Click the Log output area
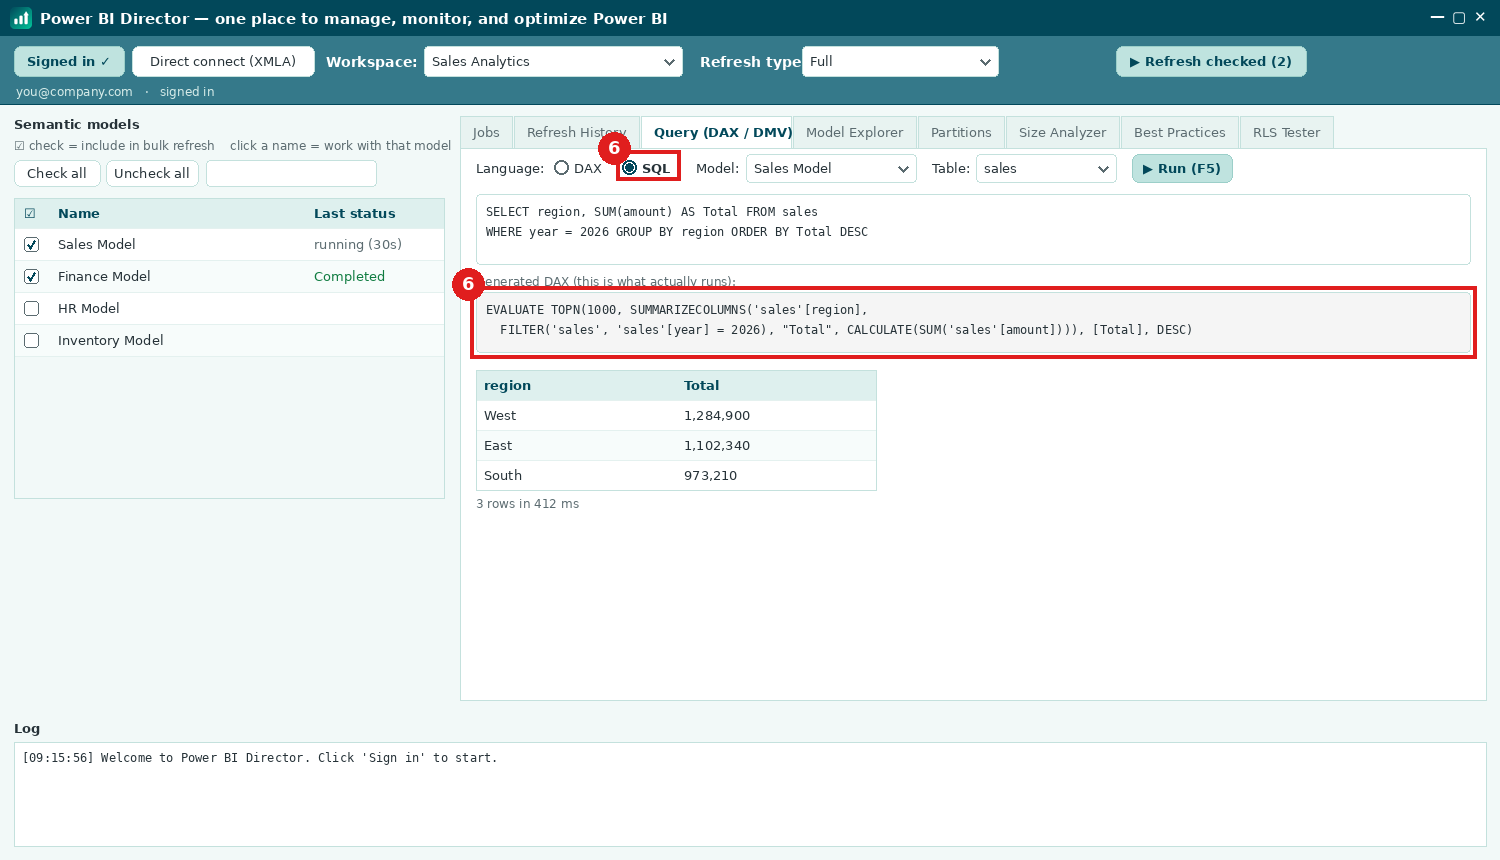The height and width of the screenshot is (860, 1500). tap(750, 794)
